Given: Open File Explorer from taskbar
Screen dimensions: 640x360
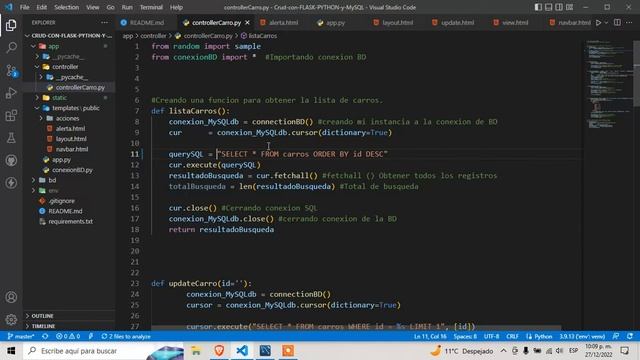Looking at the screenshot, I should coord(196,351).
